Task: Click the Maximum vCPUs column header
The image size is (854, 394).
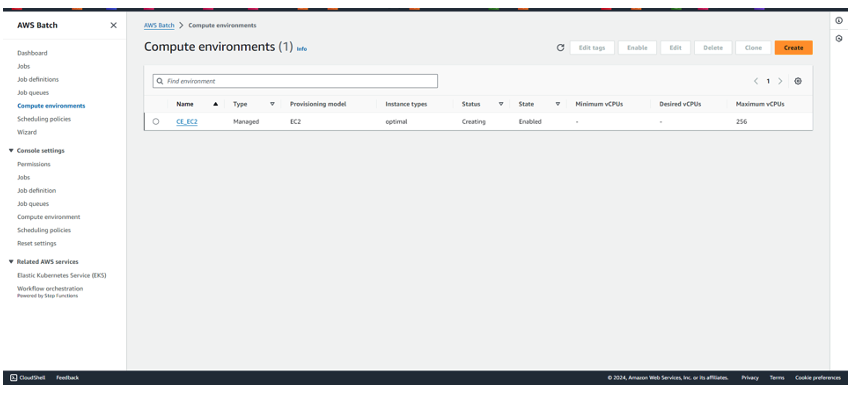Action: (760, 104)
